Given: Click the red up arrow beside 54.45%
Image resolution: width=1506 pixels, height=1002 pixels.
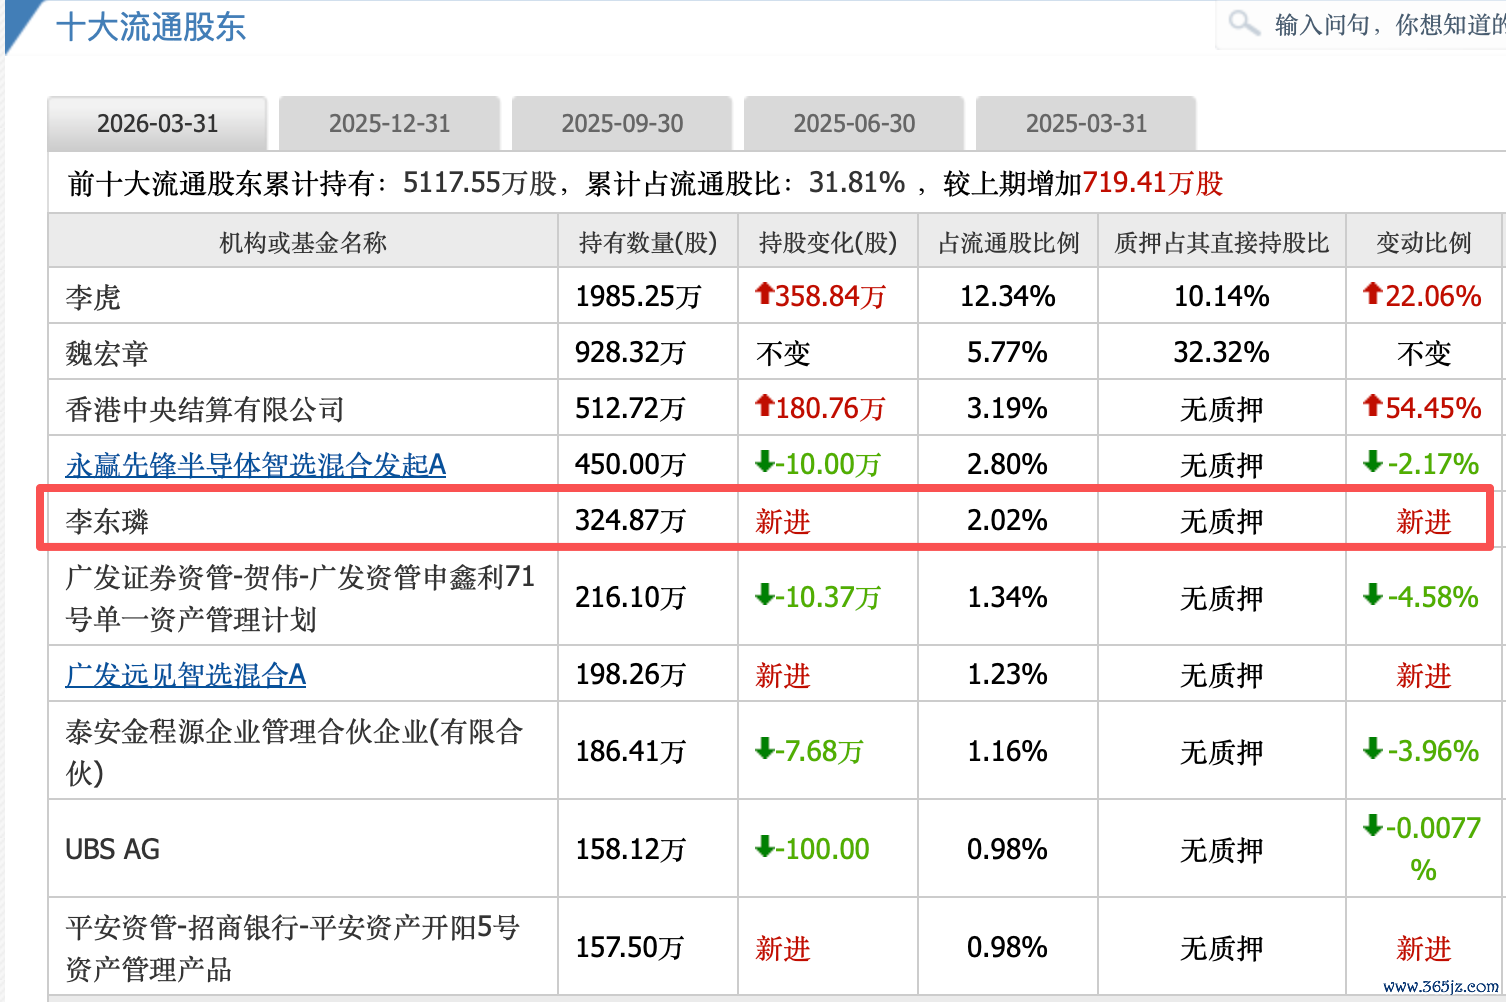Looking at the screenshot, I should click(x=1372, y=405).
